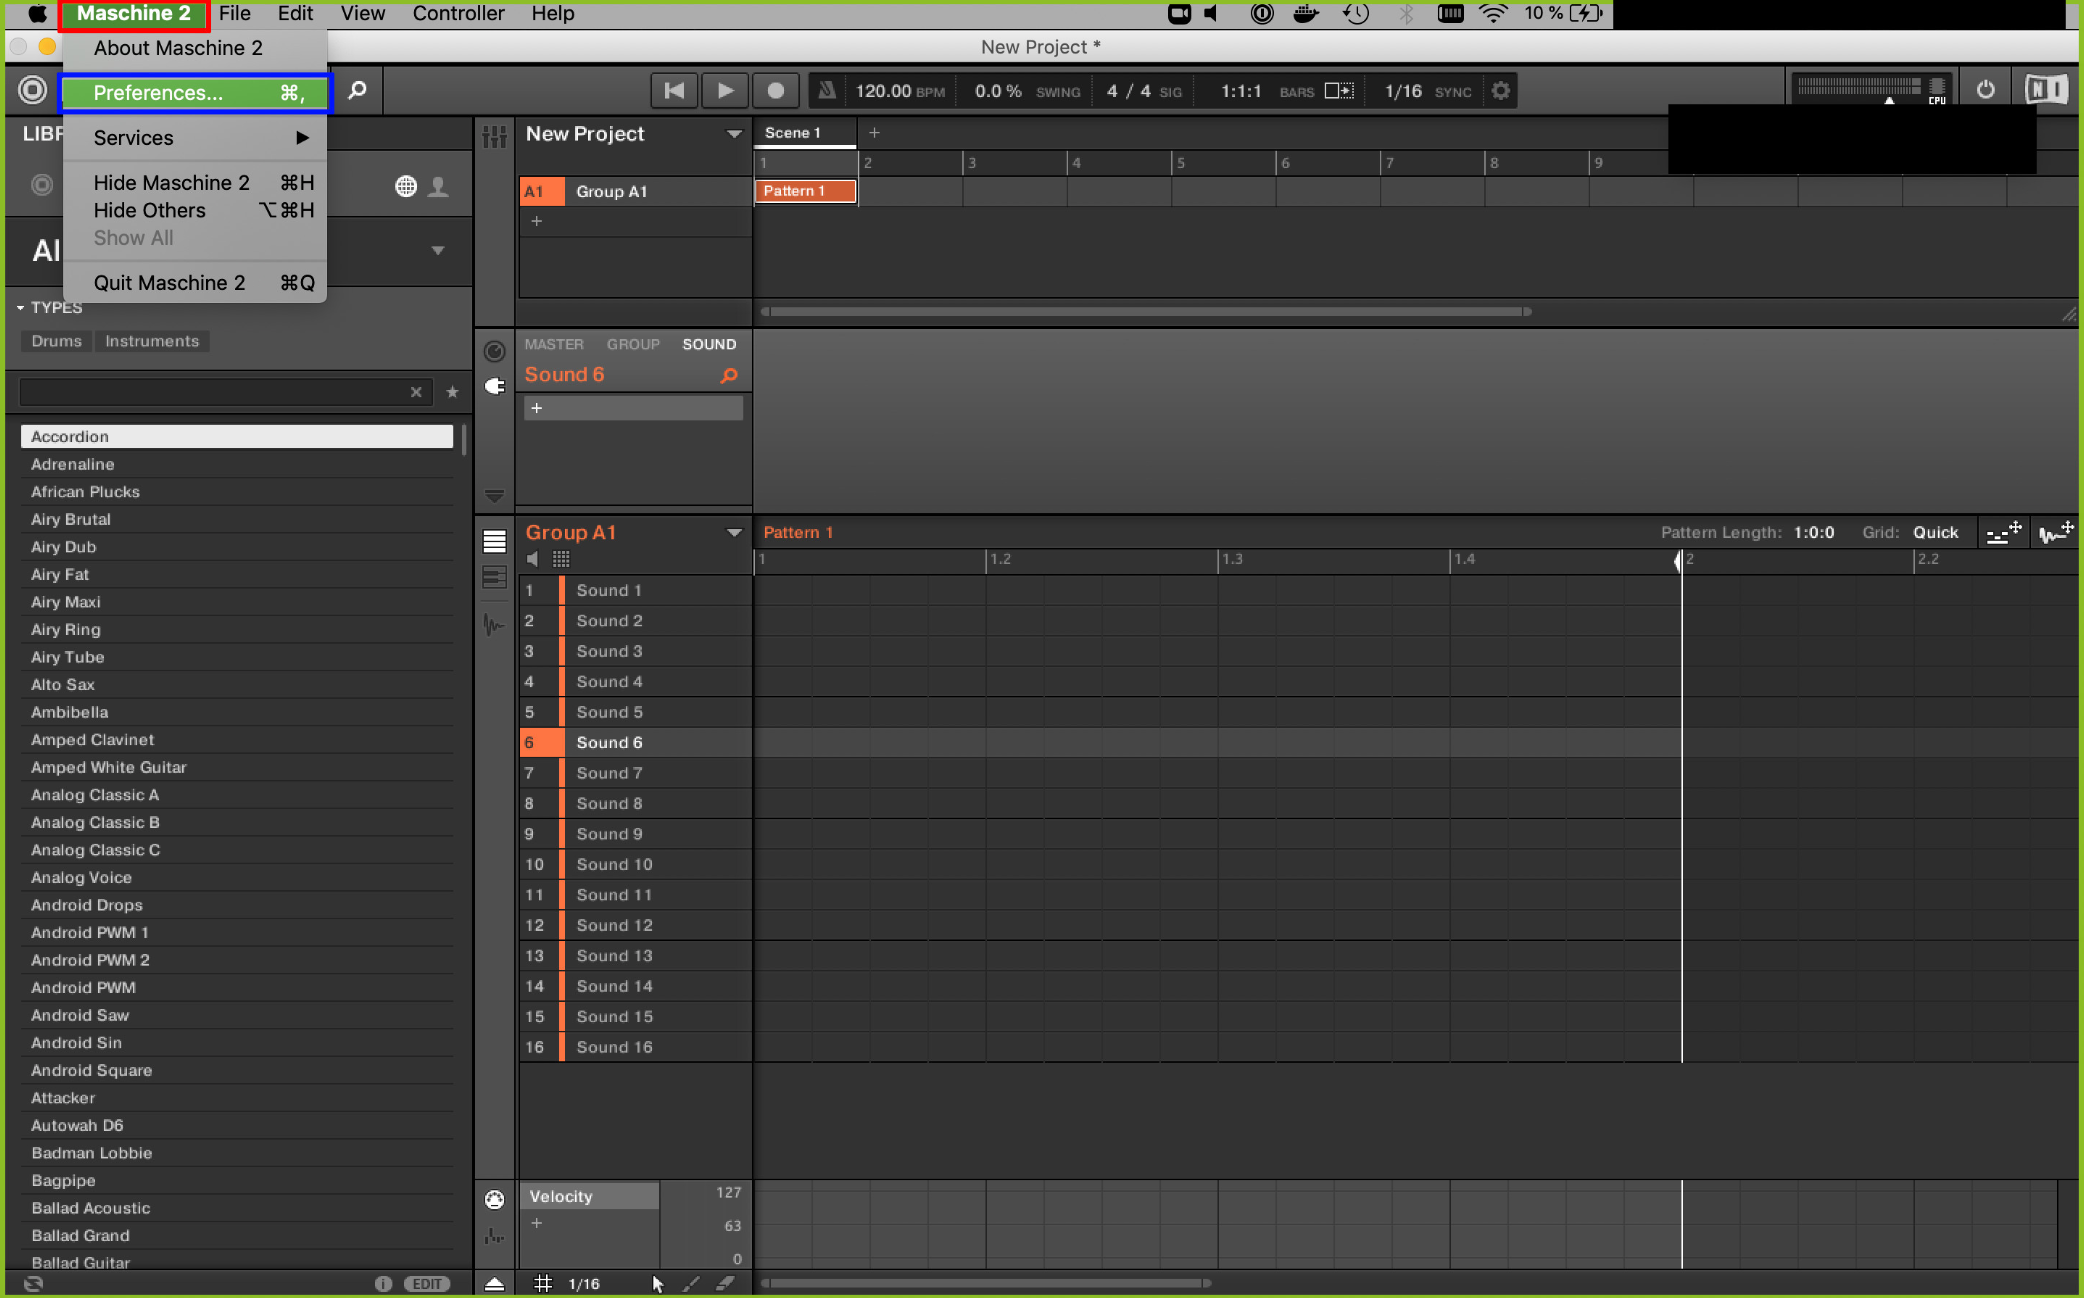Click the arranger horizontal scrollbar
The height and width of the screenshot is (1298, 2084).
[1146, 312]
